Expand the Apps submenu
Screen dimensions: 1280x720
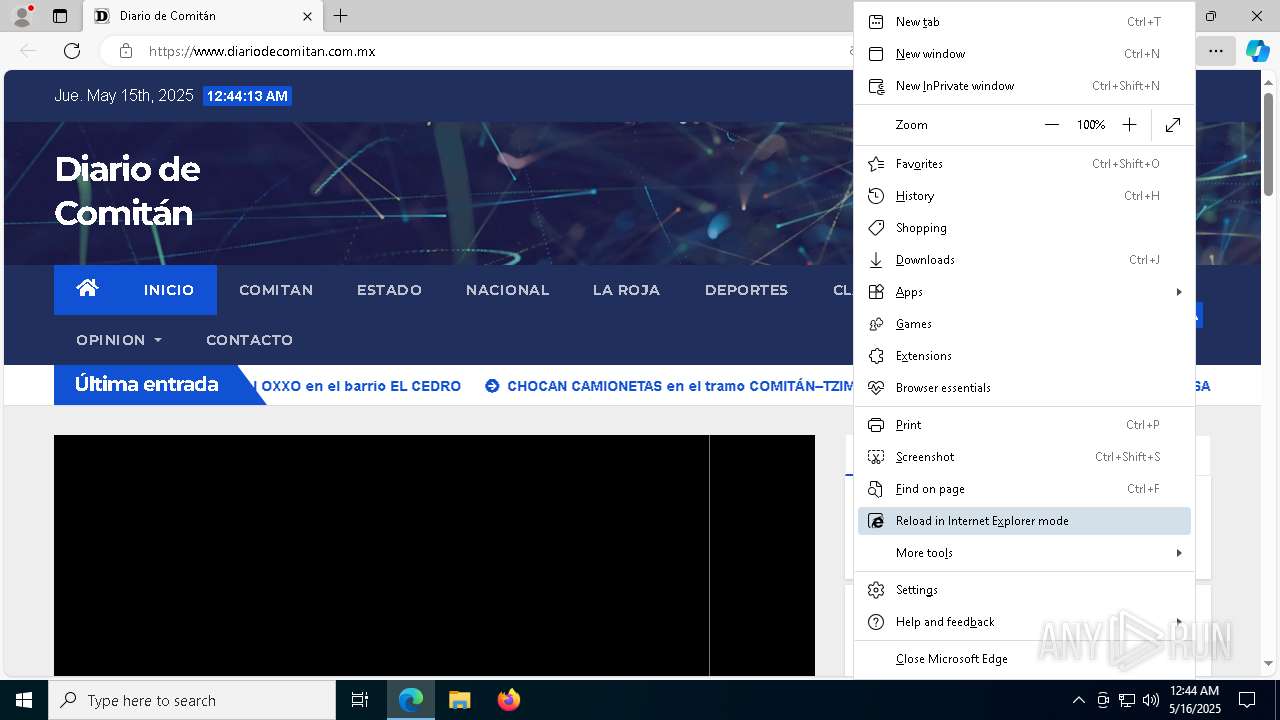coord(1179,292)
